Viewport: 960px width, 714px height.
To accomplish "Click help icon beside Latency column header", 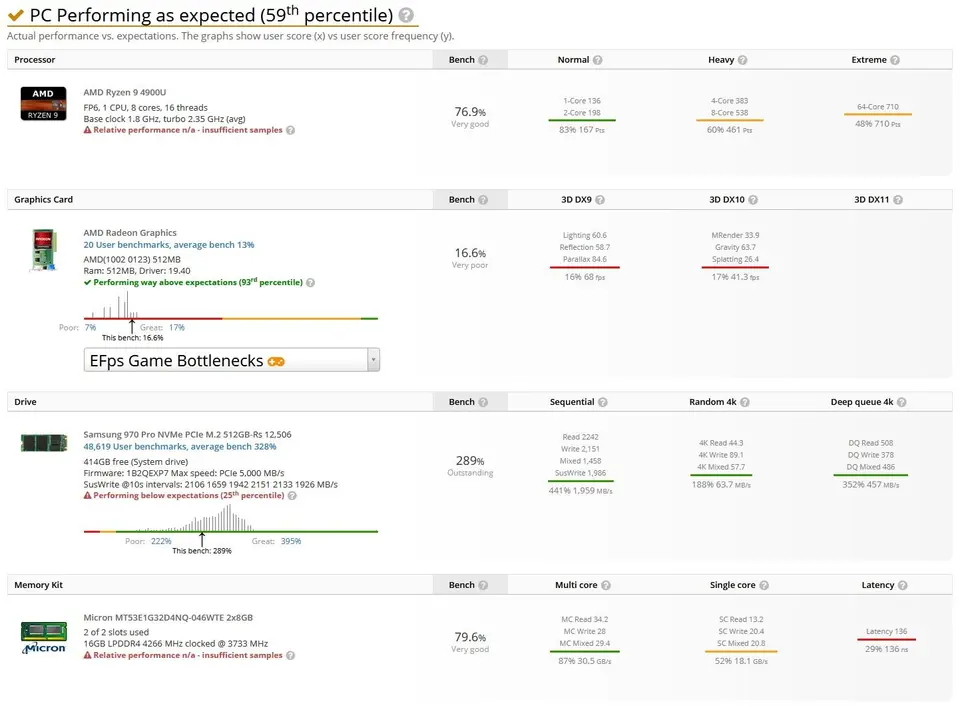I will (903, 585).
